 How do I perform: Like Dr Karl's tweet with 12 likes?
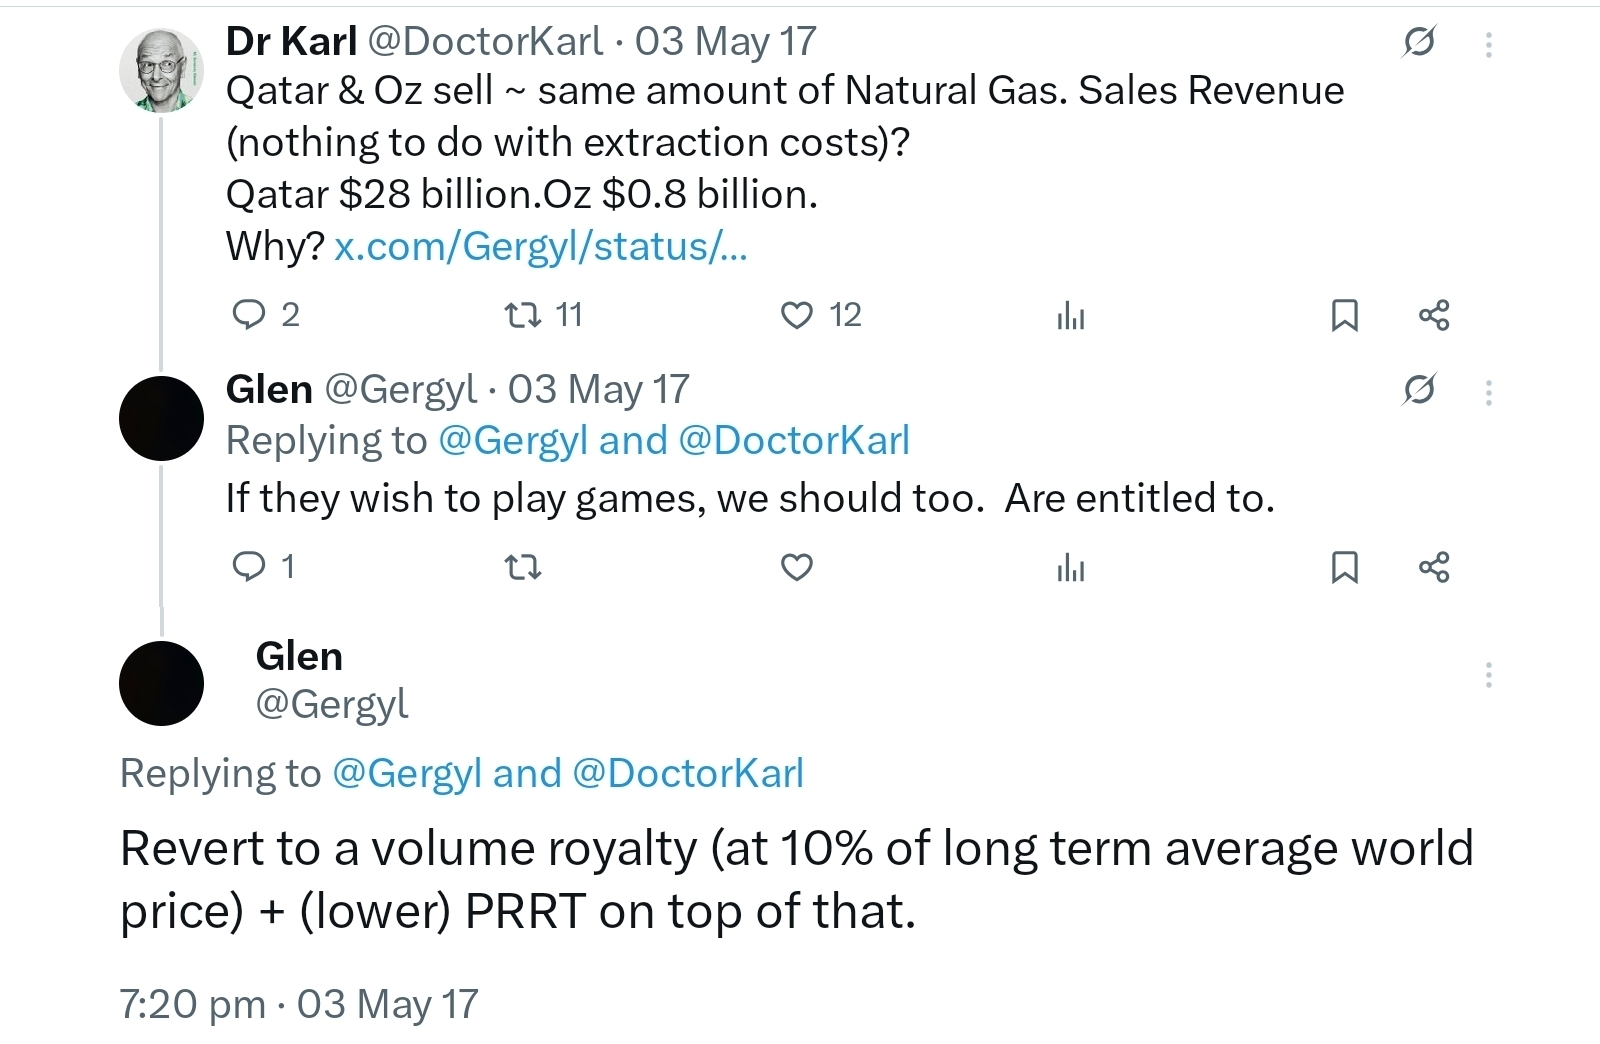(796, 316)
